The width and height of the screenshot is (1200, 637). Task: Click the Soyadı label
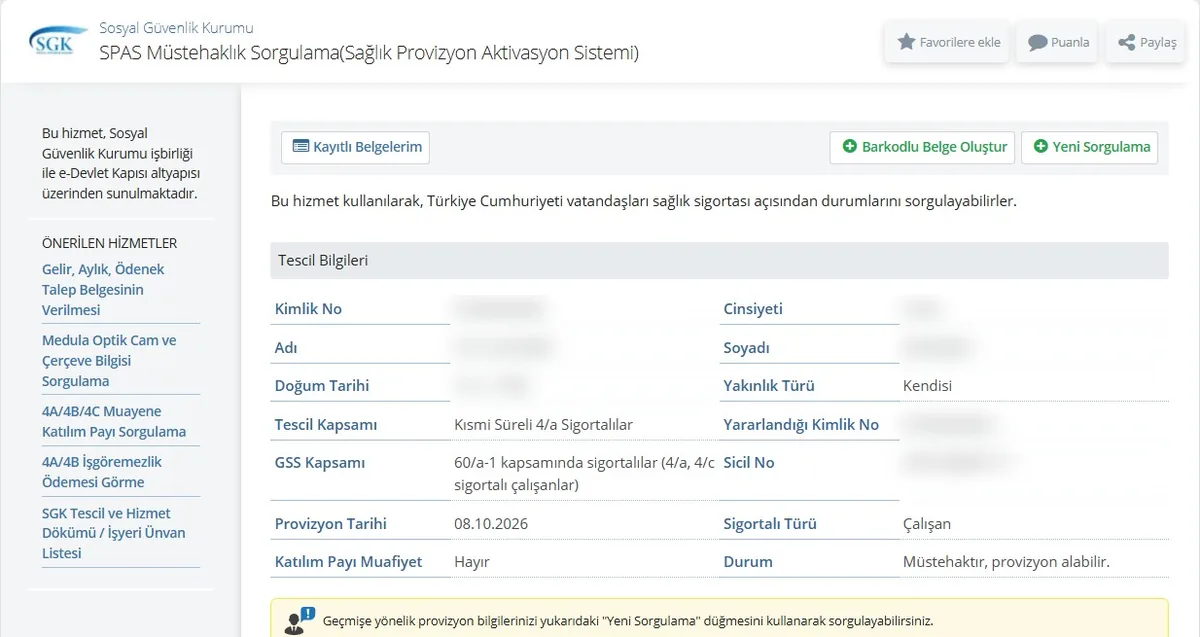(x=746, y=348)
